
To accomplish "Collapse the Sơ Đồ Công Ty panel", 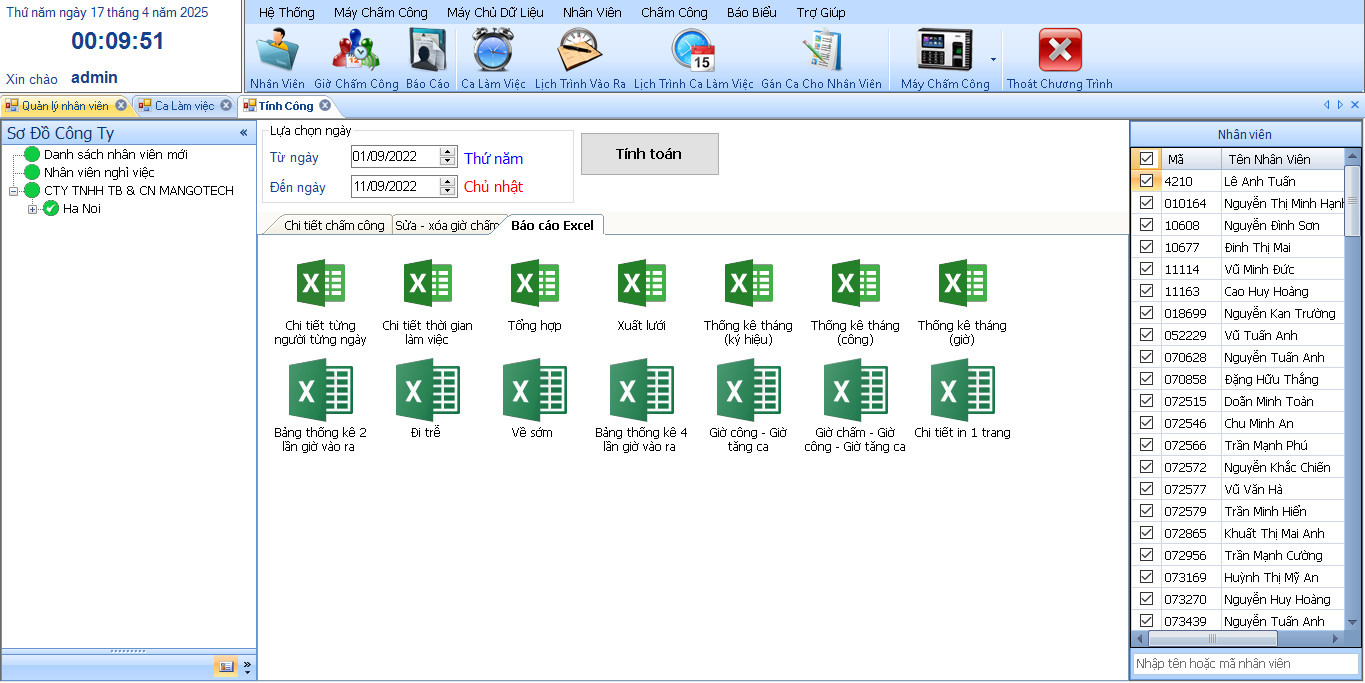I will click(243, 133).
